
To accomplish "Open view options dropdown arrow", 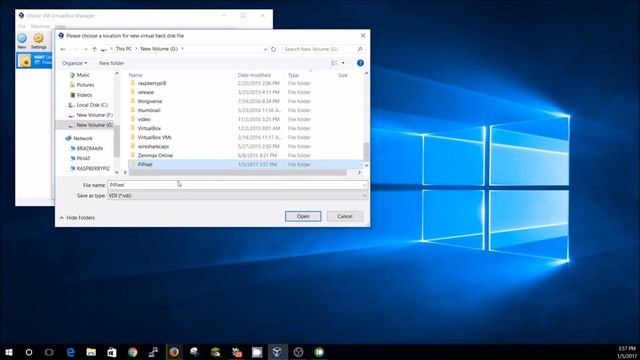I will click(x=343, y=63).
